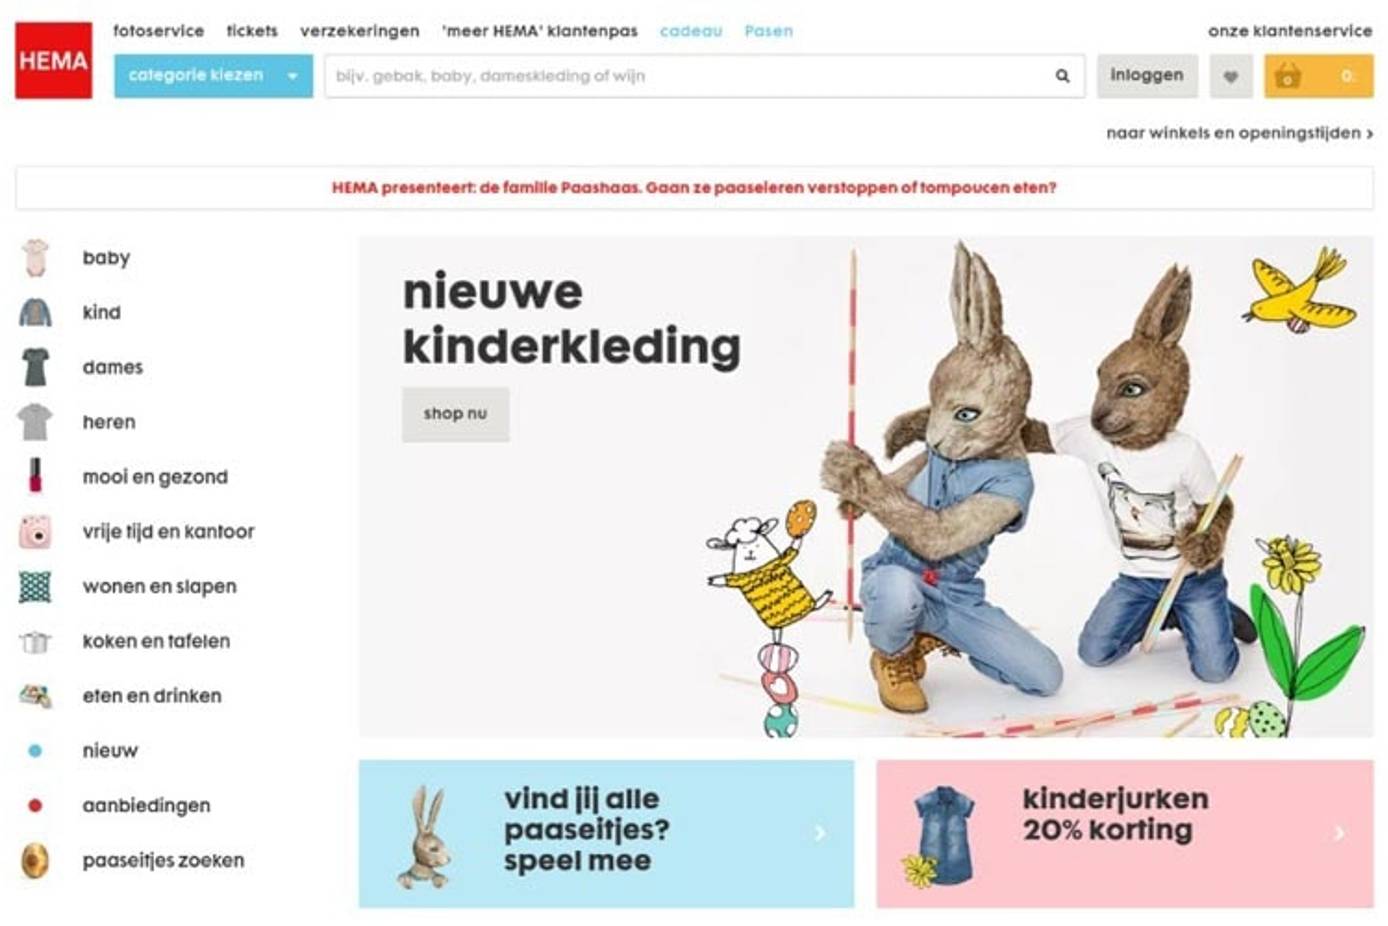Expand the paaseitjes speel mee banner arrow

819,832
